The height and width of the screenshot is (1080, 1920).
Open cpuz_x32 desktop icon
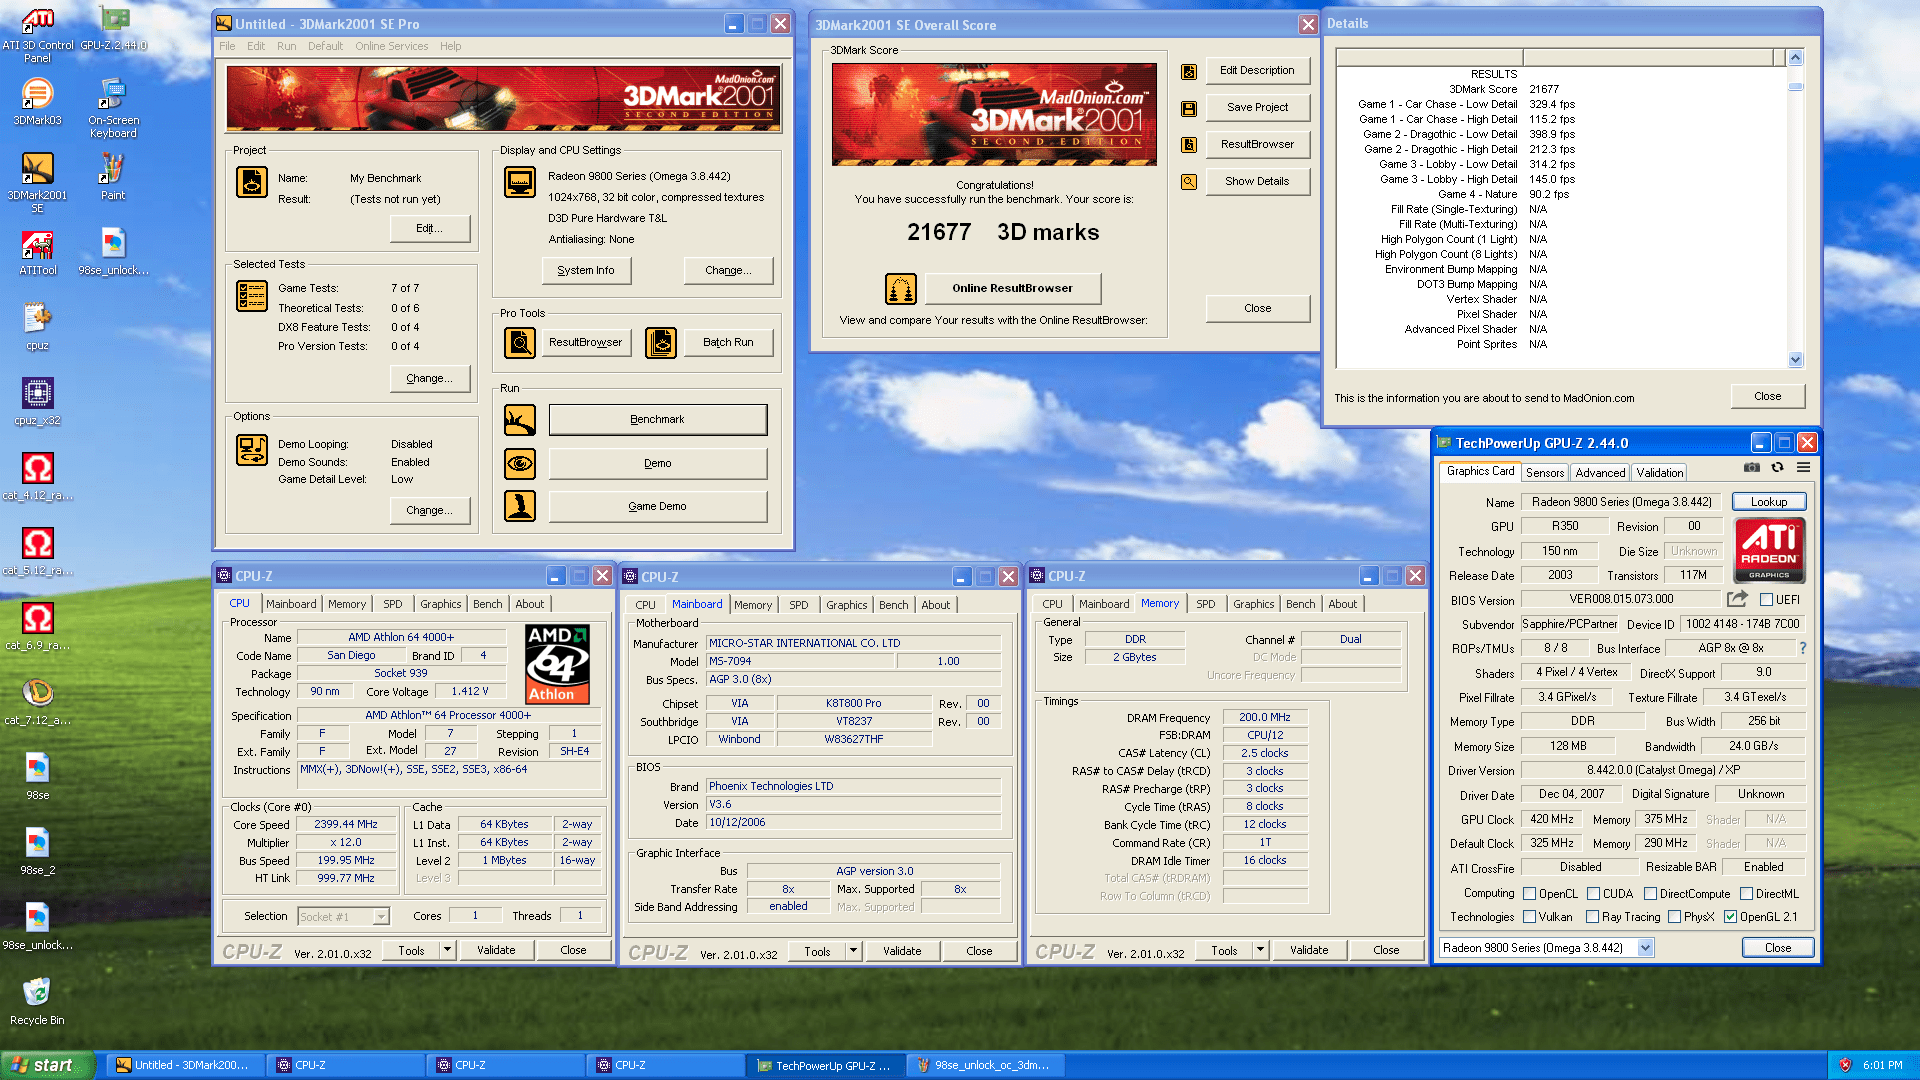click(37, 402)
